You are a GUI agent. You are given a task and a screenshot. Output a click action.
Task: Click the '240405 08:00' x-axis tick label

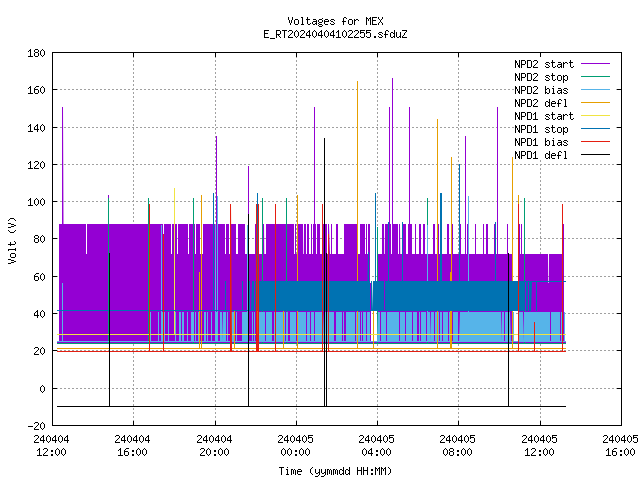pyautogui.click(x=458, y=446)
